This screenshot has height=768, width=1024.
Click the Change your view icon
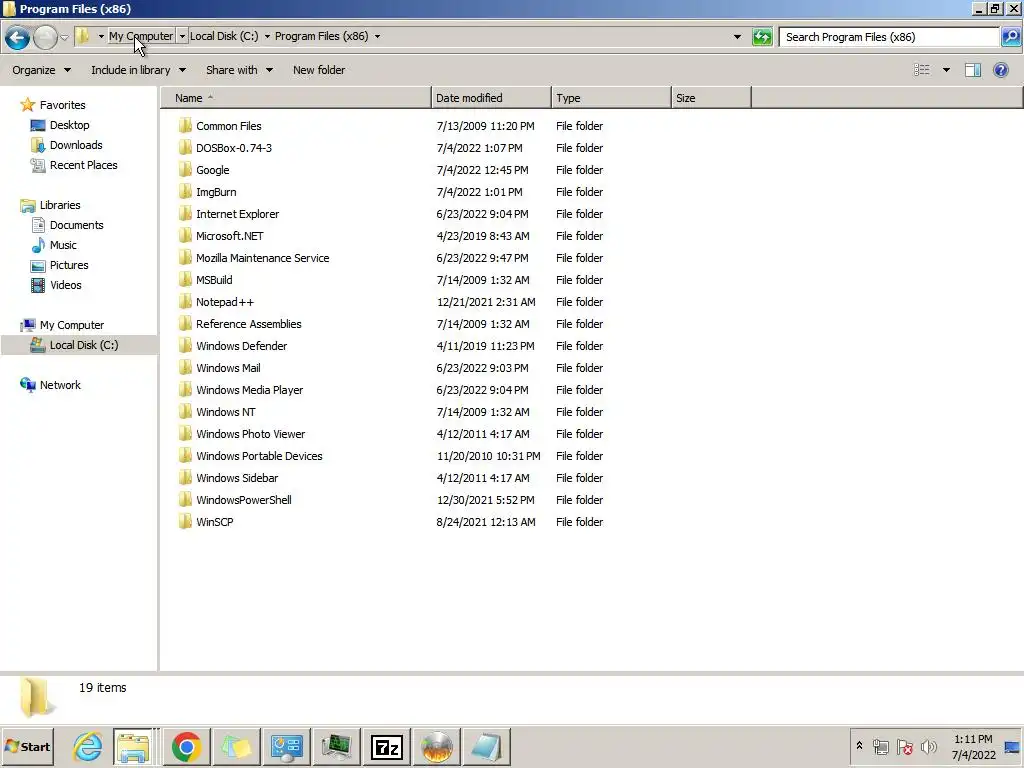(921, 70)
